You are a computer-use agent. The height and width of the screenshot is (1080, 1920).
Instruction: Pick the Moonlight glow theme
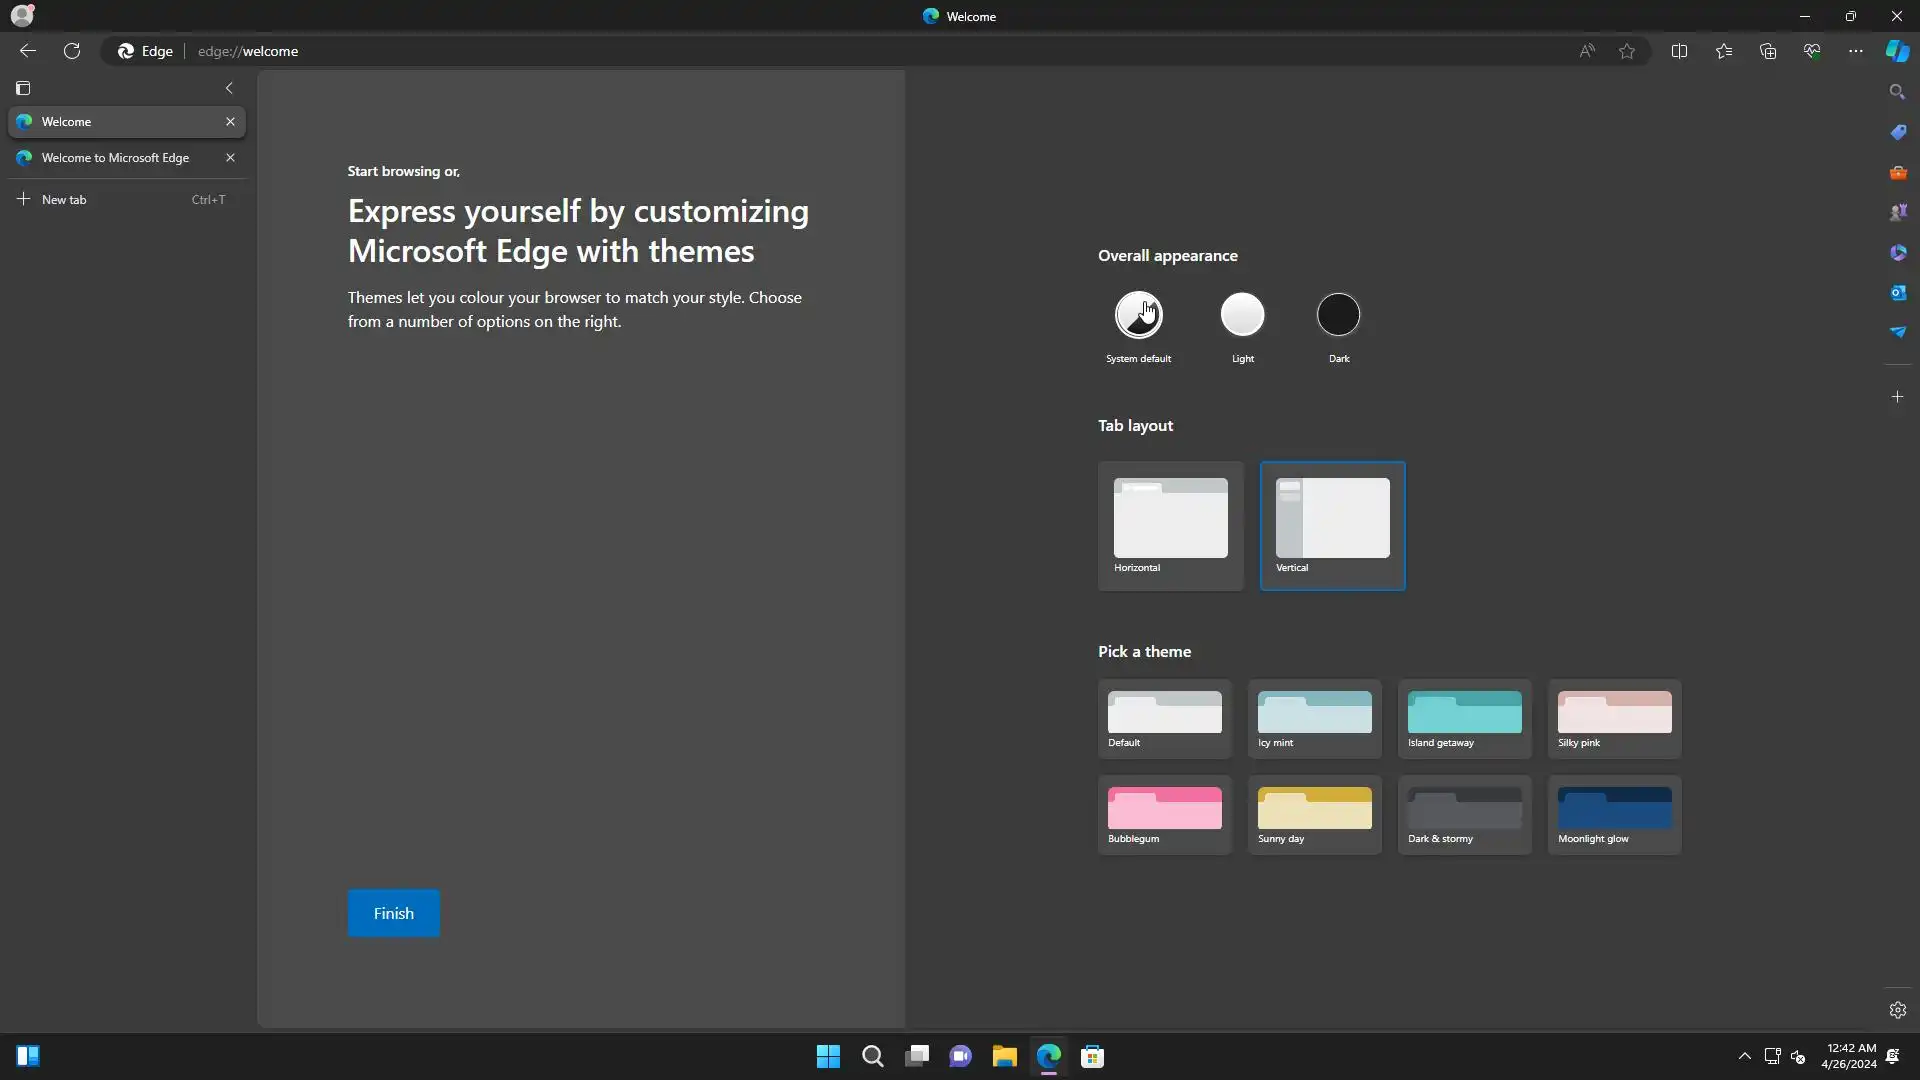tap(1614, 815)
